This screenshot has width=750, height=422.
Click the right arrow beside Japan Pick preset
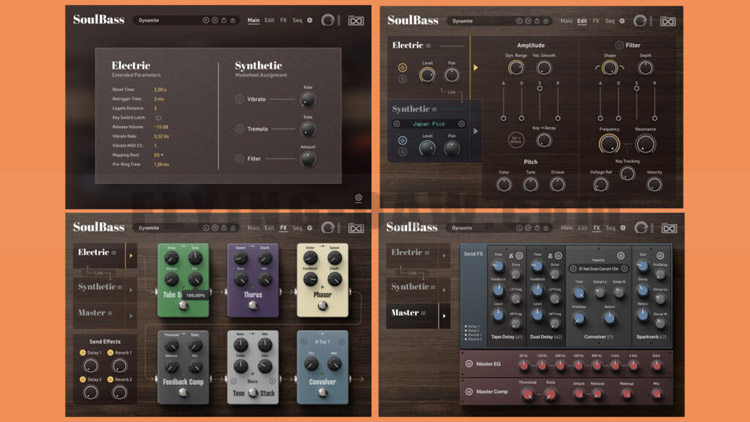tap(462, 123)
